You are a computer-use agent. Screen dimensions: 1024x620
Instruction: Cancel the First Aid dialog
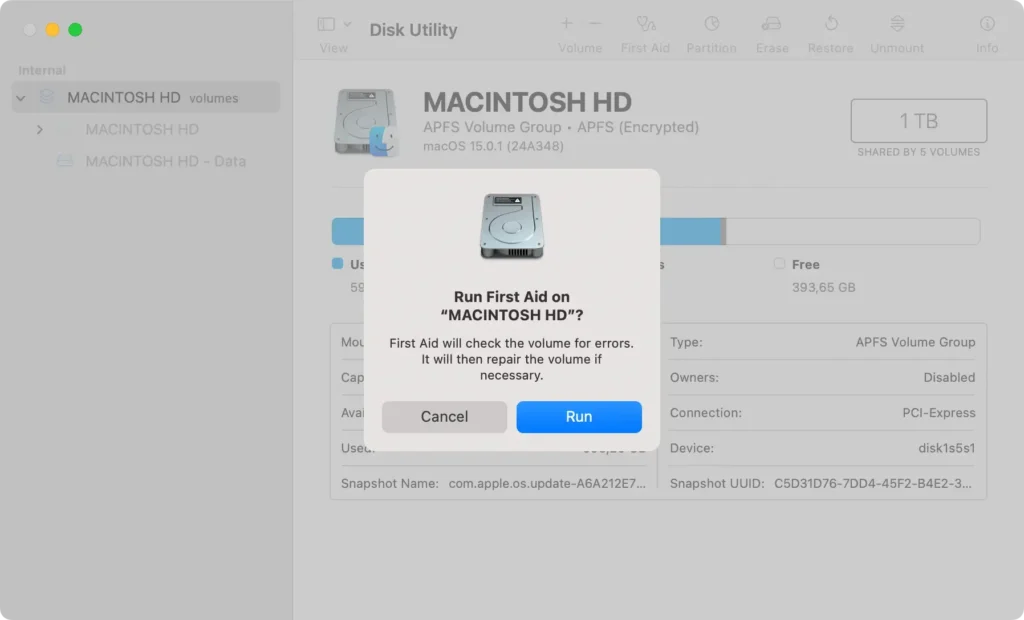tap(444, 417)
